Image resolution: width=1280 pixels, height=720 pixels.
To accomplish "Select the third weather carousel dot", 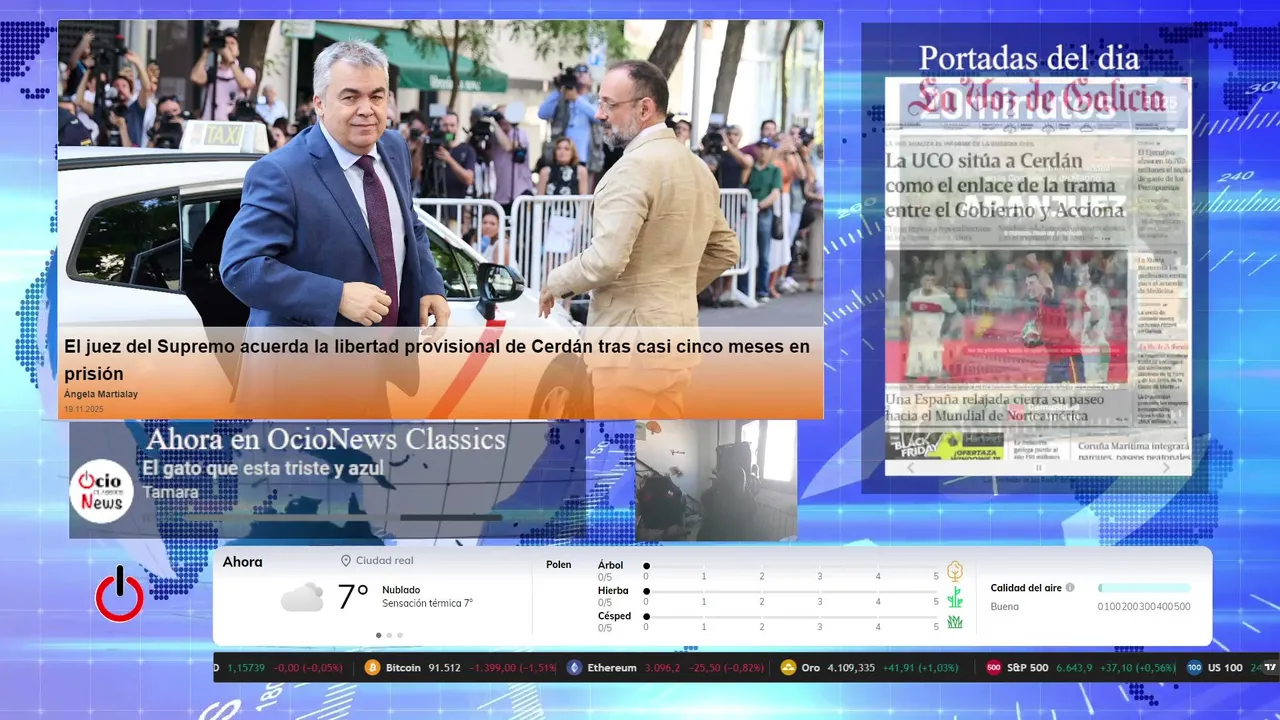I will click(x=400, y=635).
